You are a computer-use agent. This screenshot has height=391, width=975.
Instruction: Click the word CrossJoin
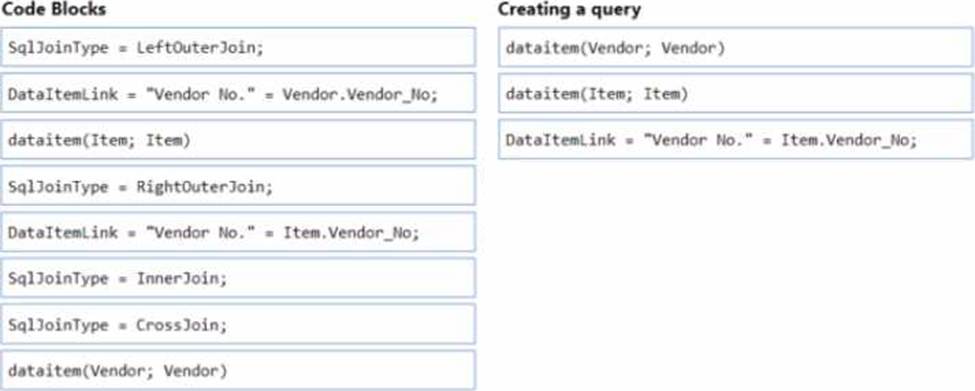[178, 325]
